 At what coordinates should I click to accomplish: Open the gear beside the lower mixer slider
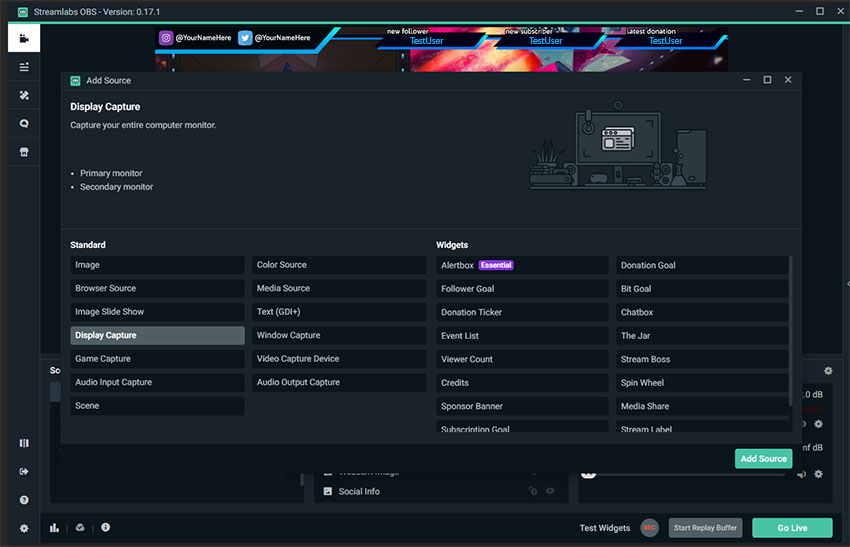point(819,474)
